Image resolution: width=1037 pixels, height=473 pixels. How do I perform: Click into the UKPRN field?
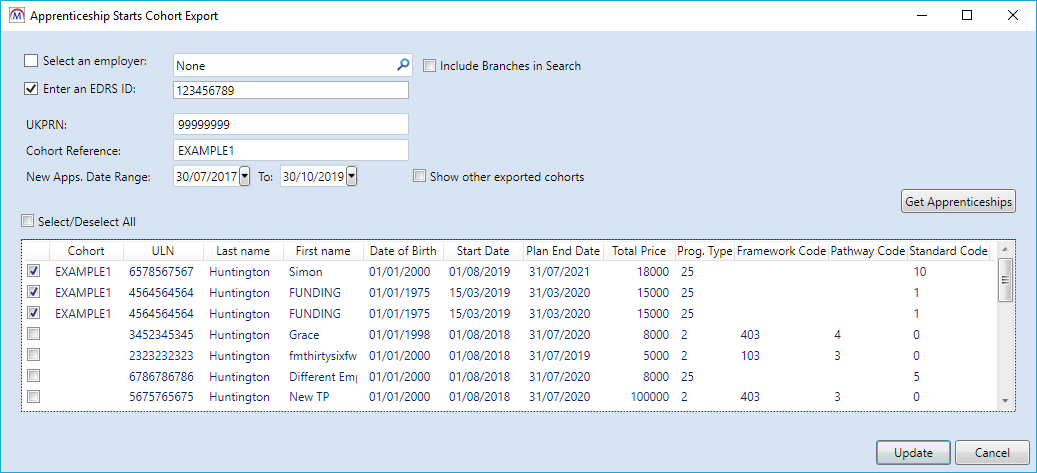click(x=290, y=124)
